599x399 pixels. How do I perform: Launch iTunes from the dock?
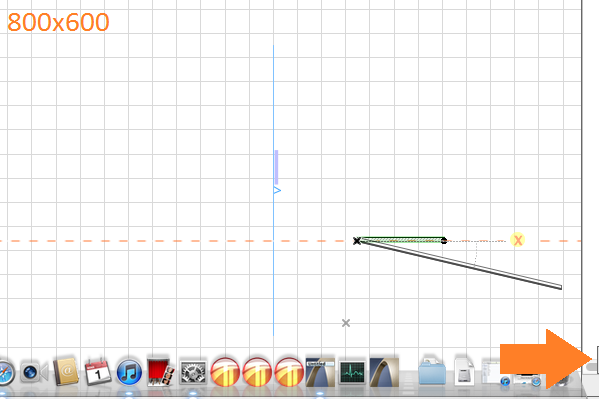129,372
